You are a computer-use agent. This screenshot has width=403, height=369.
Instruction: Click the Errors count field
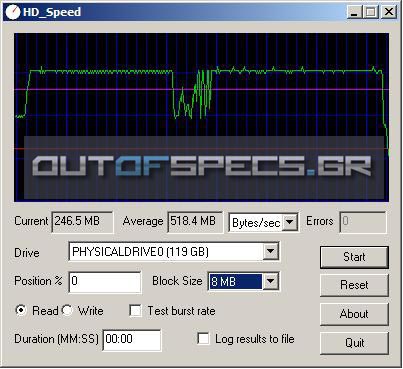(363, 222)
